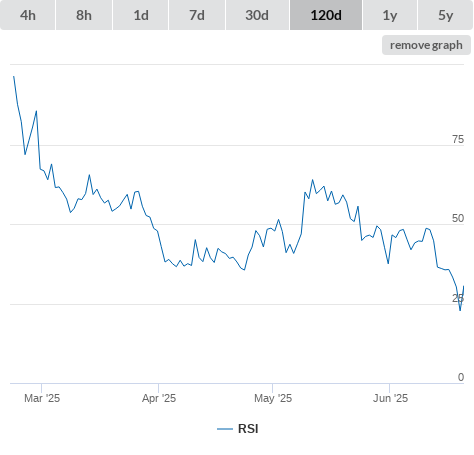Click the Jun '25 axis label
Viewport: 474px width, 455px height.
click(x=390, y=398)
